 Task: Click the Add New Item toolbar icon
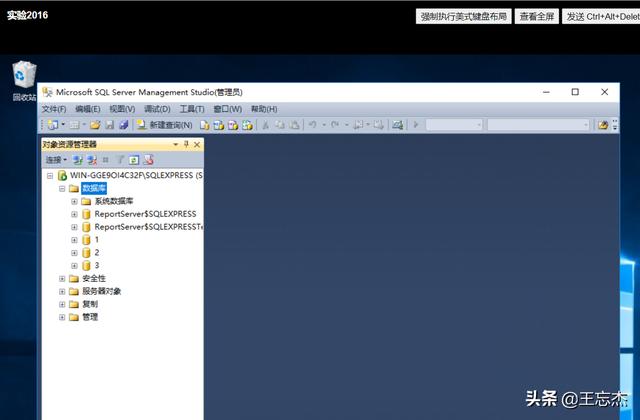(74, 125)
